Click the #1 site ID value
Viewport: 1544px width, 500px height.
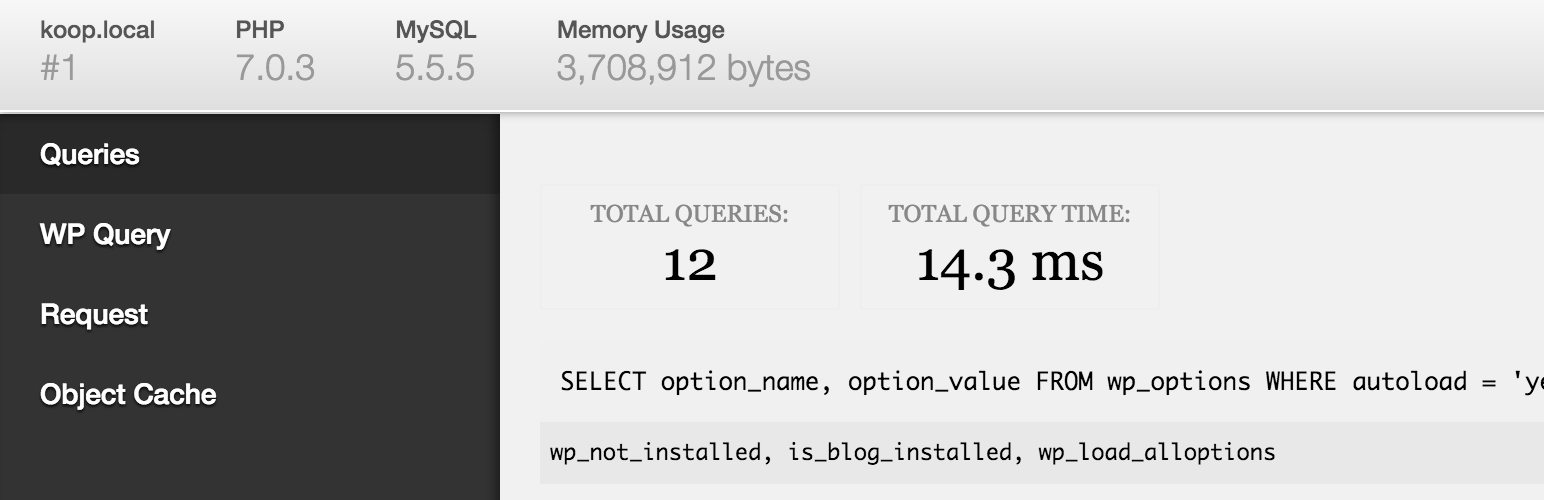pyautogui.click(x=58, y=69)
